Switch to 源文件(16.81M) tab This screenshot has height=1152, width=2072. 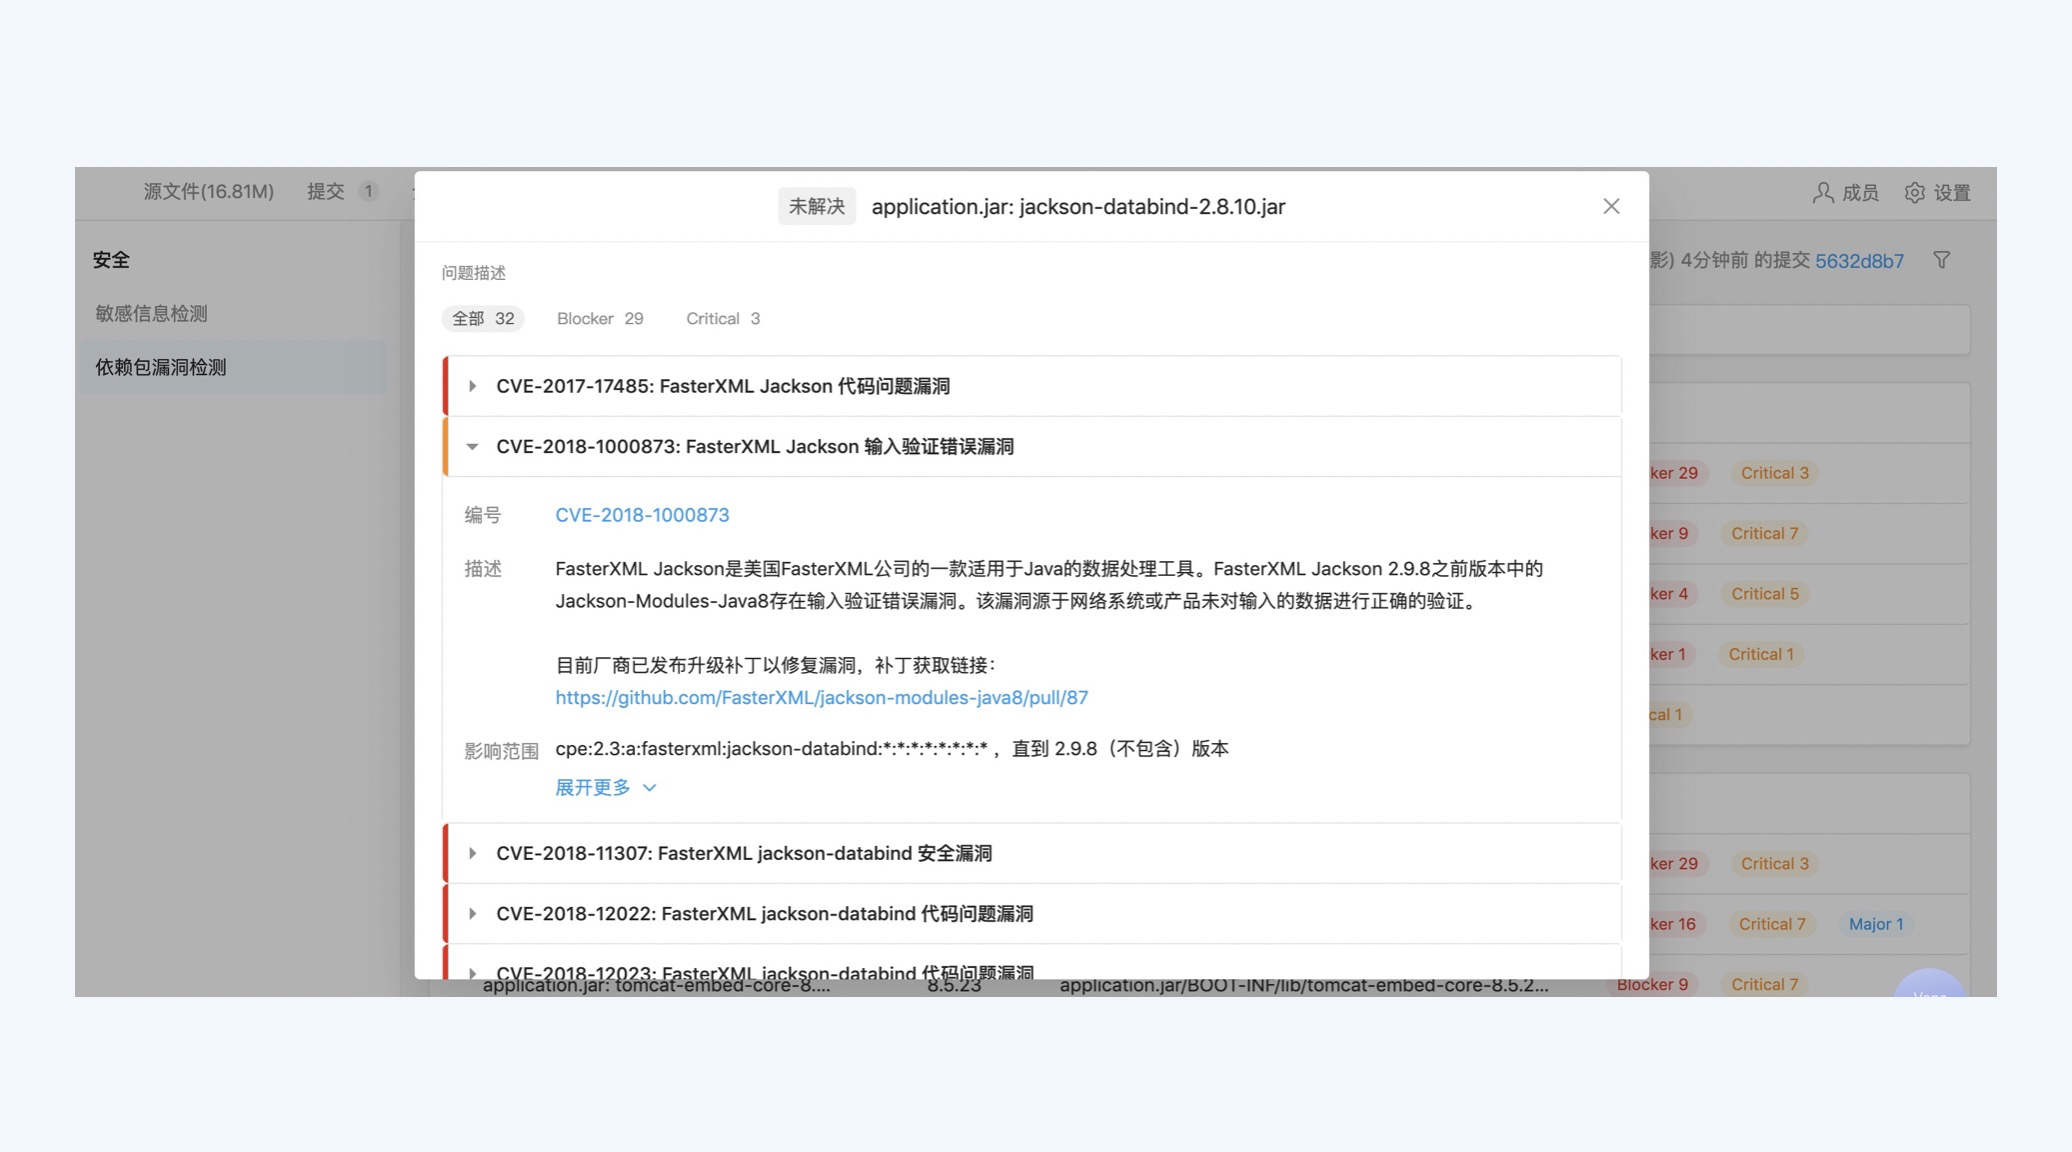[208, 191]
